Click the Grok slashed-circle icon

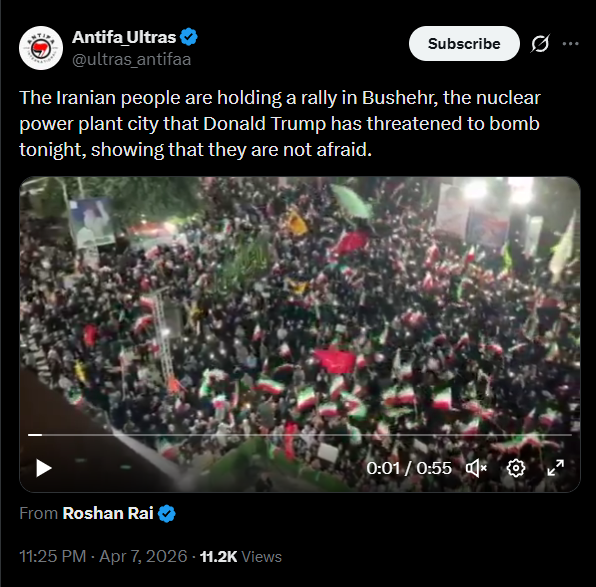pos(540,44)
